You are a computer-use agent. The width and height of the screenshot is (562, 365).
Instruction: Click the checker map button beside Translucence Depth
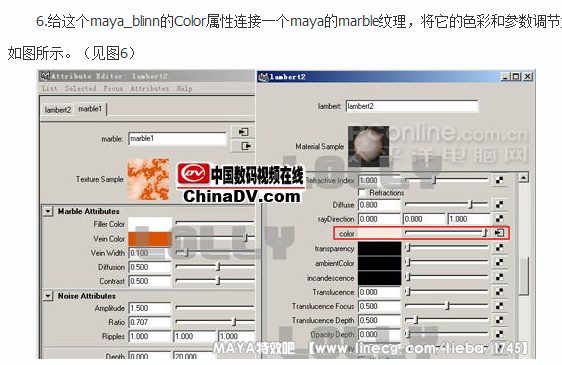tap(500, 320)
